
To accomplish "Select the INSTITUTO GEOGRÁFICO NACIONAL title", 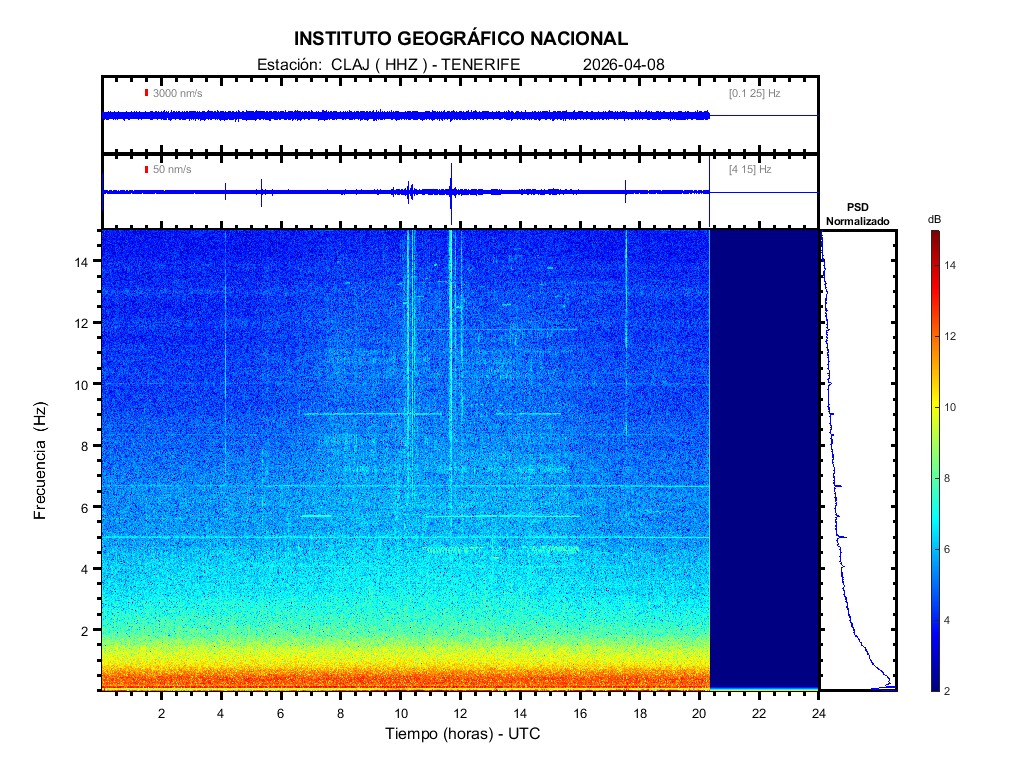I will 461,39.
